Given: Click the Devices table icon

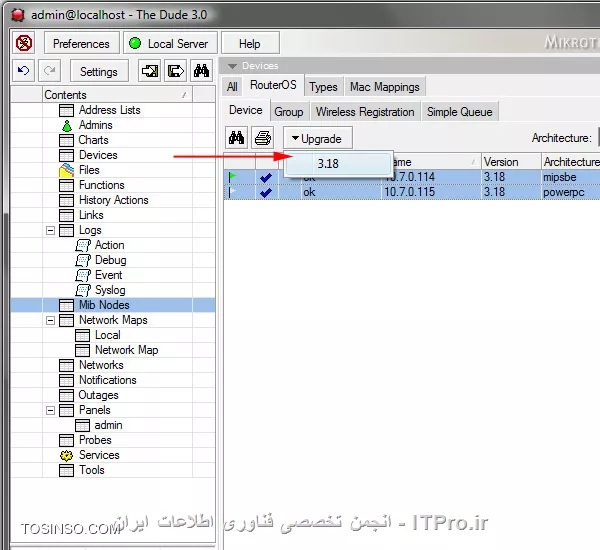Looking at the screenshot, I should (x=66, y=155).
